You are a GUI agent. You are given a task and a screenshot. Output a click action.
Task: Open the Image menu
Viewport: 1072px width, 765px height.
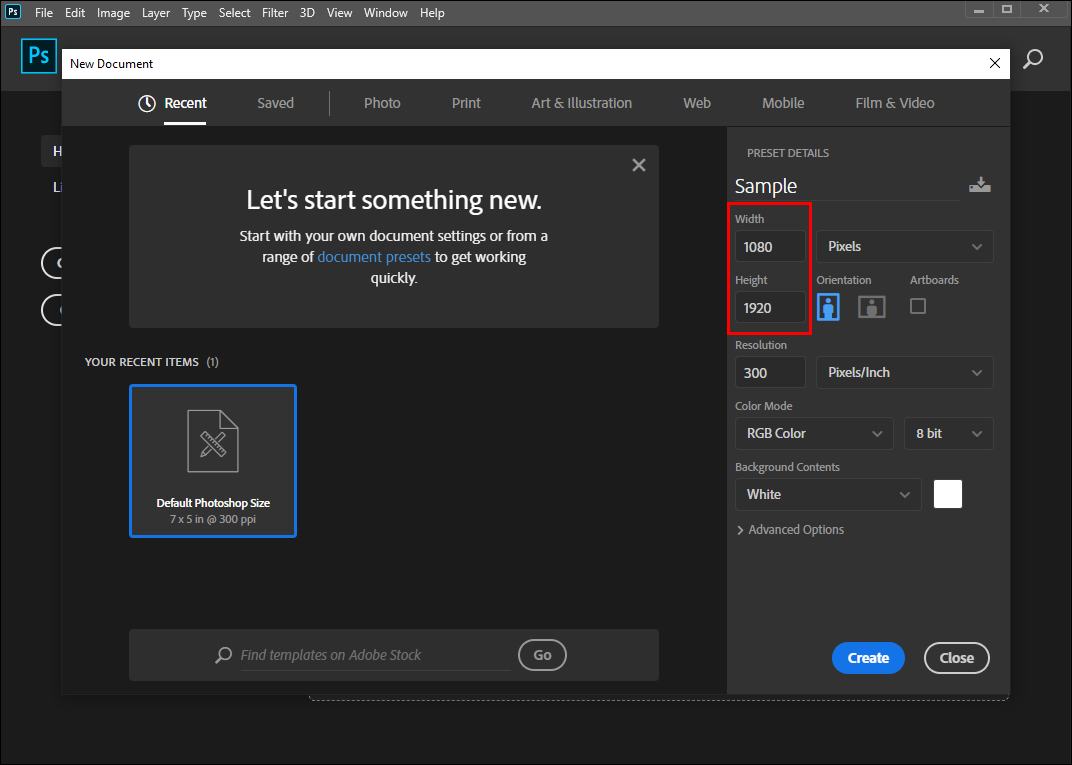113,13
